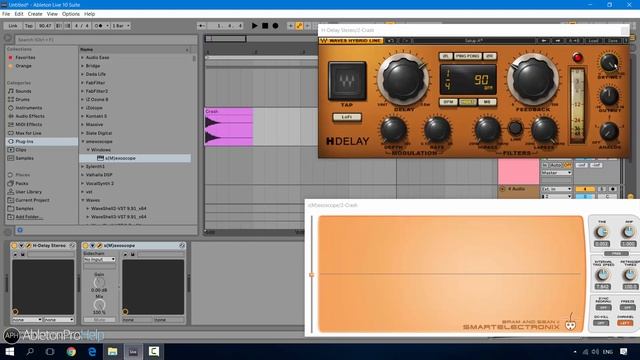Enable PING PONG mode on H-Delay
The height and width of the screenshot is (360, 640).
click(x=468, y=56)
